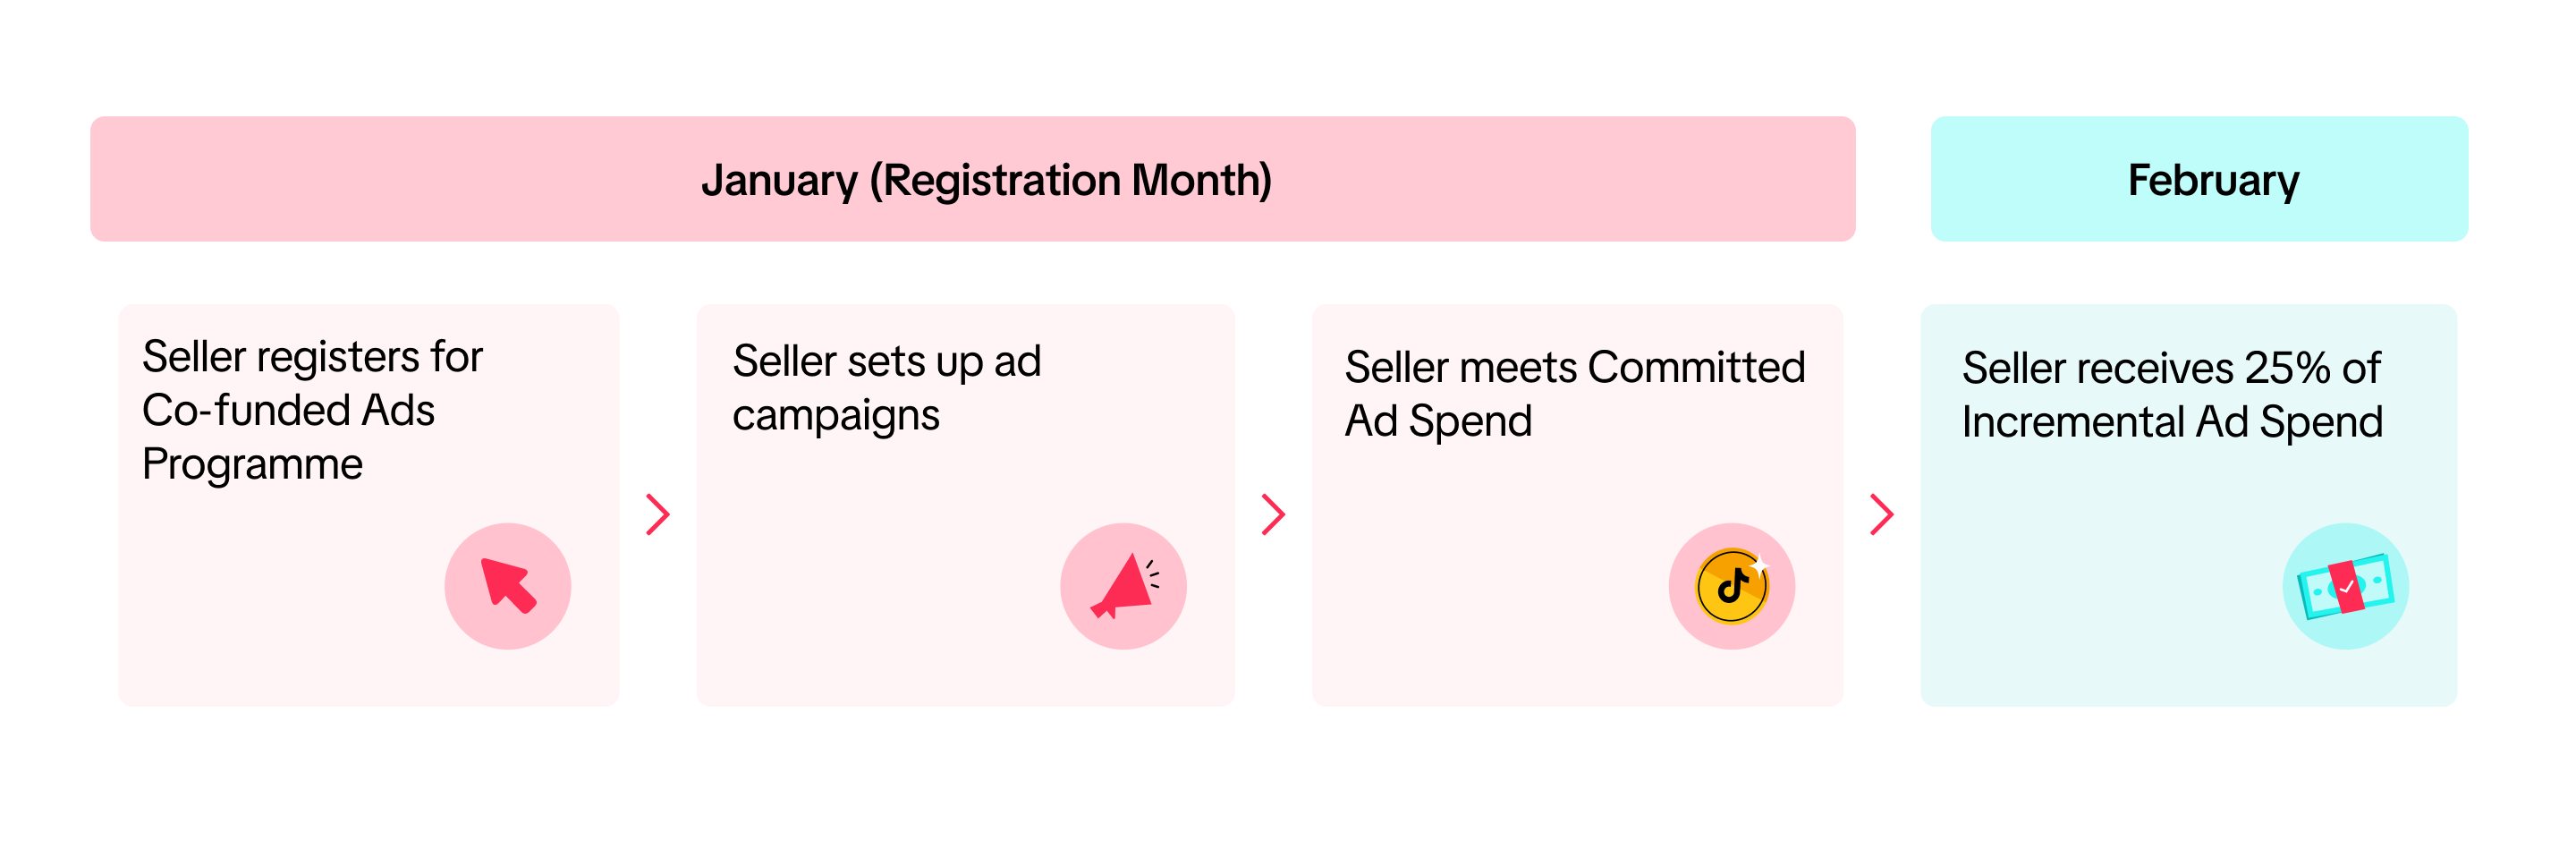2576x841 pixels.
Task: Click the 'Incremental Ad Spend' line
Action: (x=2171, y=422)
